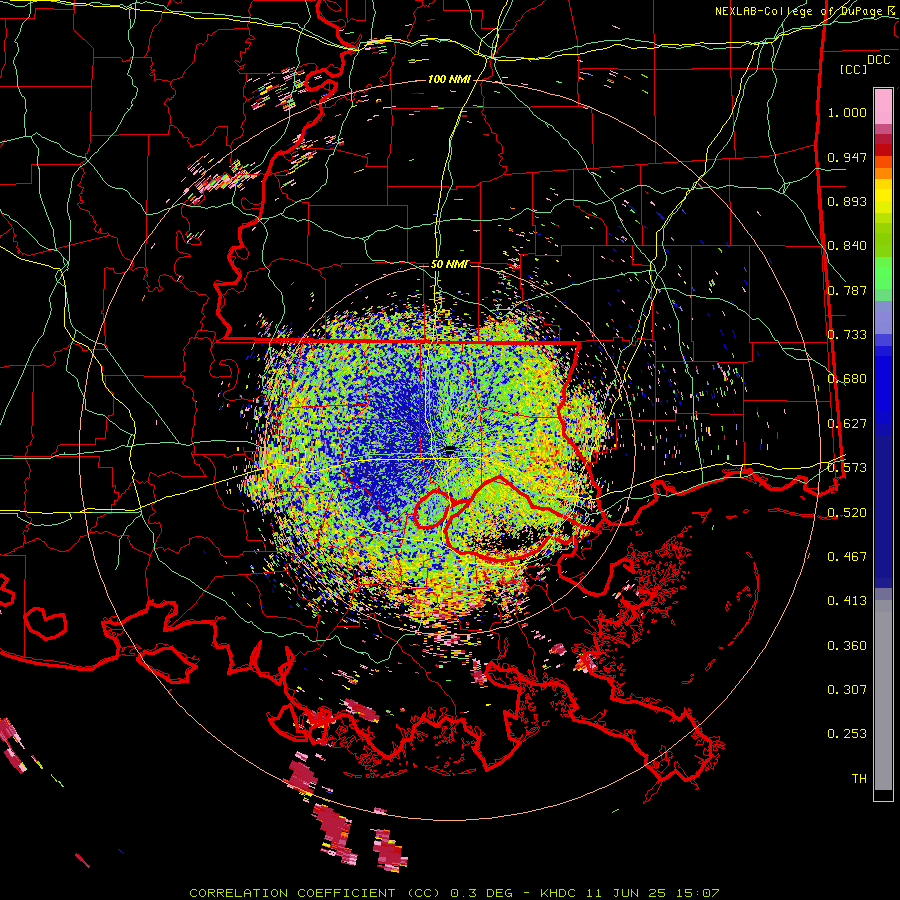
Task: Click the CORRELATION COEFFICIENT (CC) footer title
Action: pyautogui.click(x=314, y=893)
